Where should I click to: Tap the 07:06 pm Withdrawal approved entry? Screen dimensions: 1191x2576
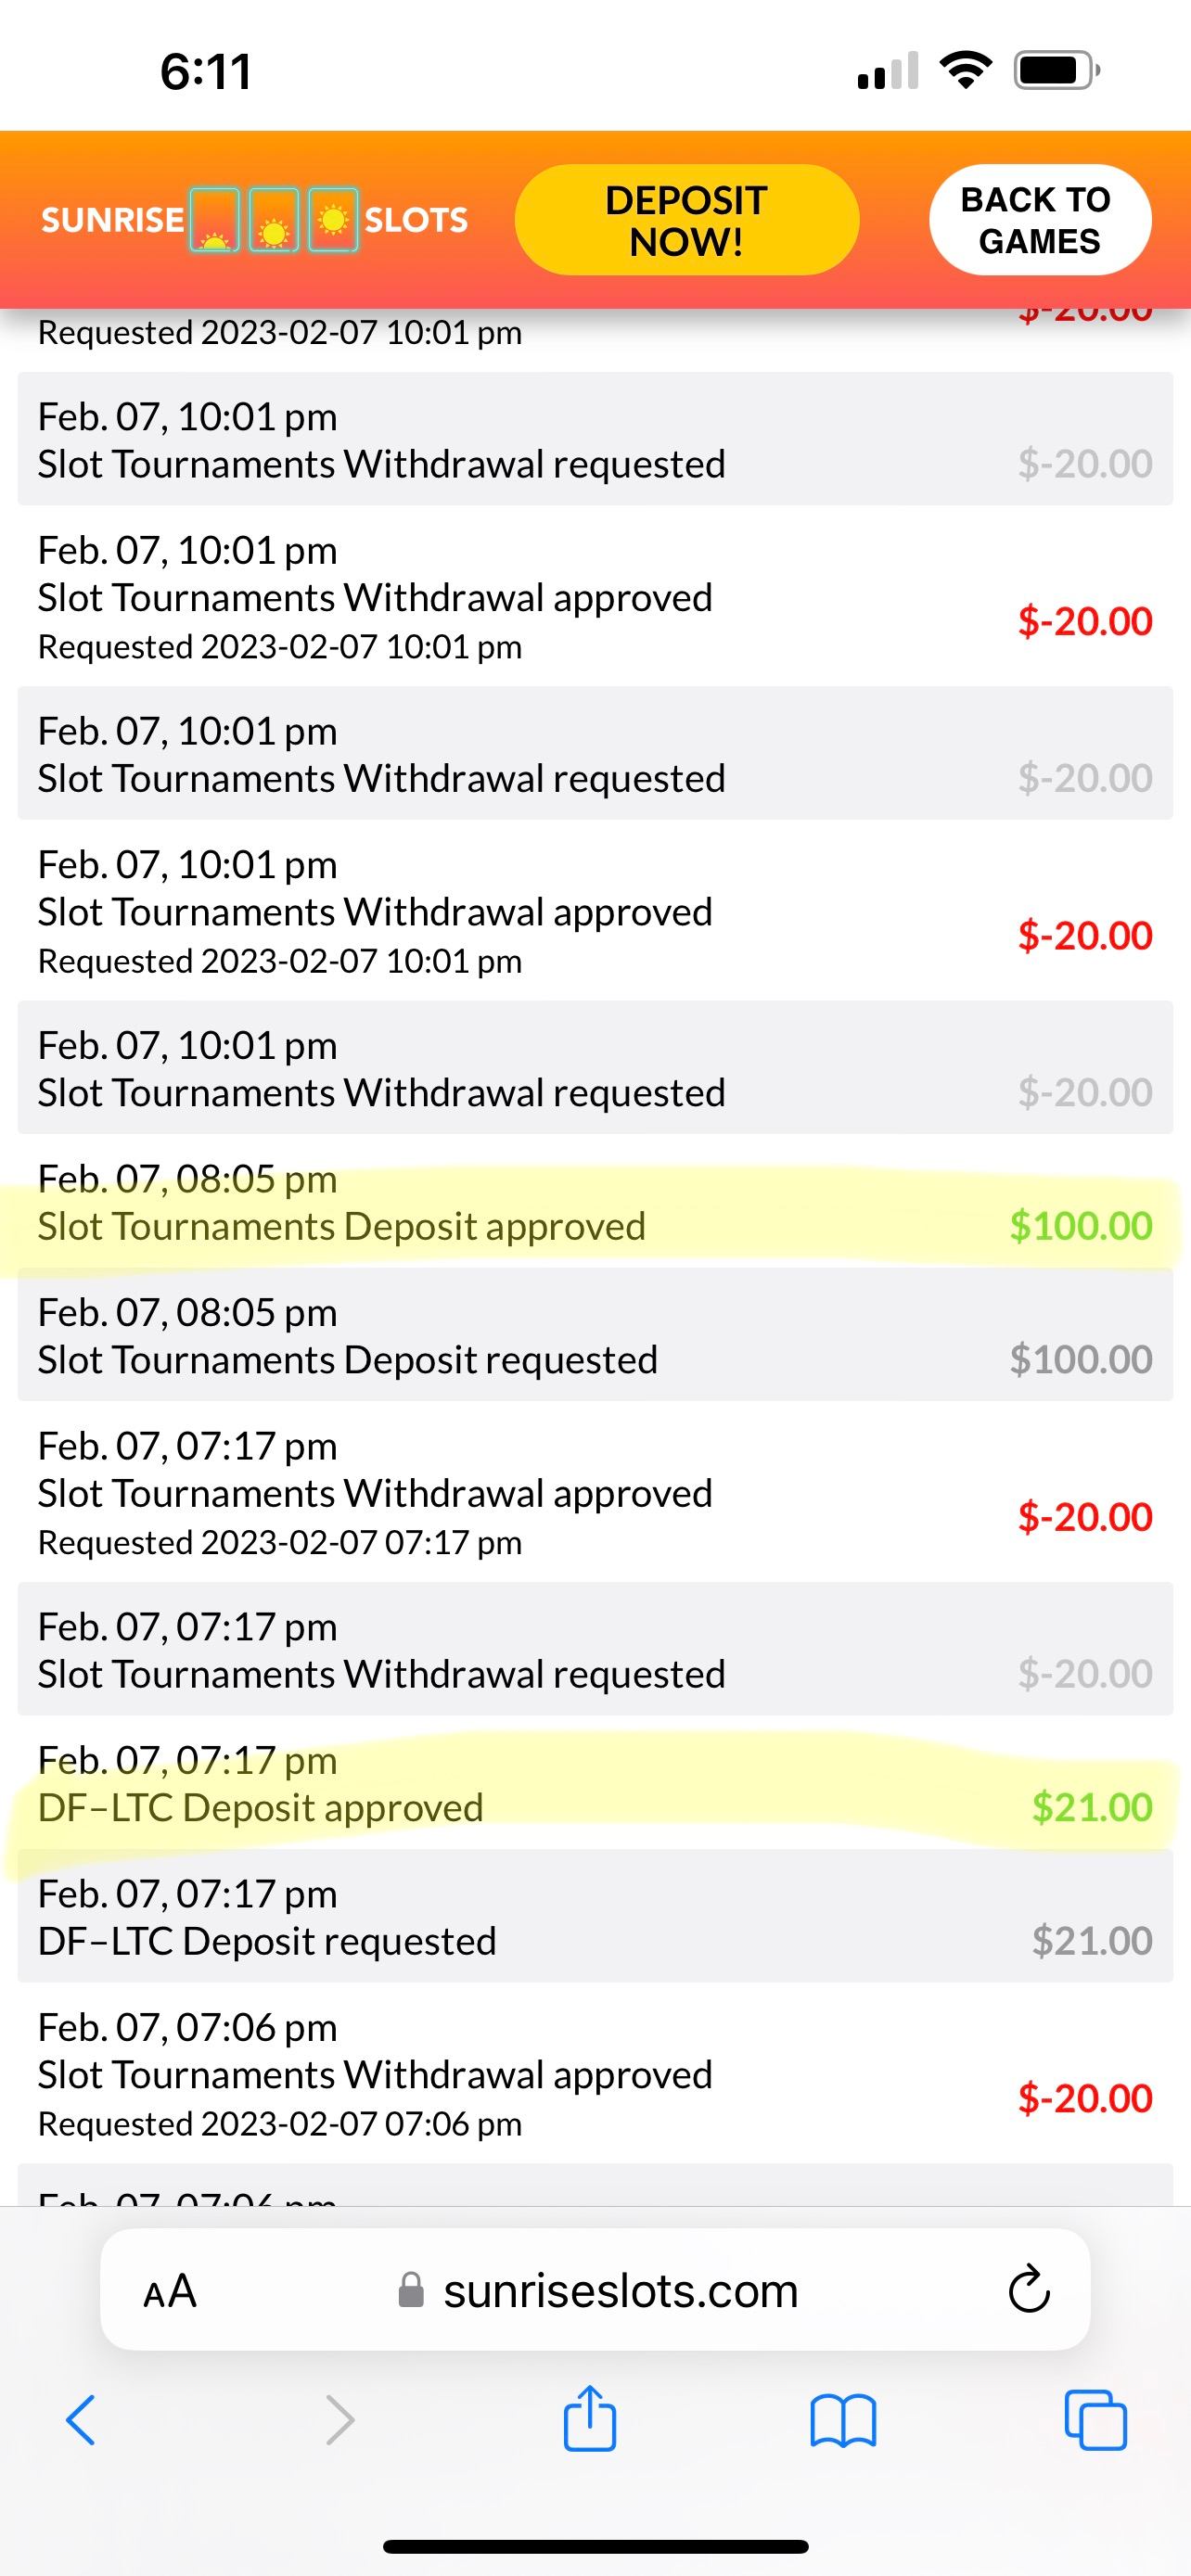tap(595, 2074)
